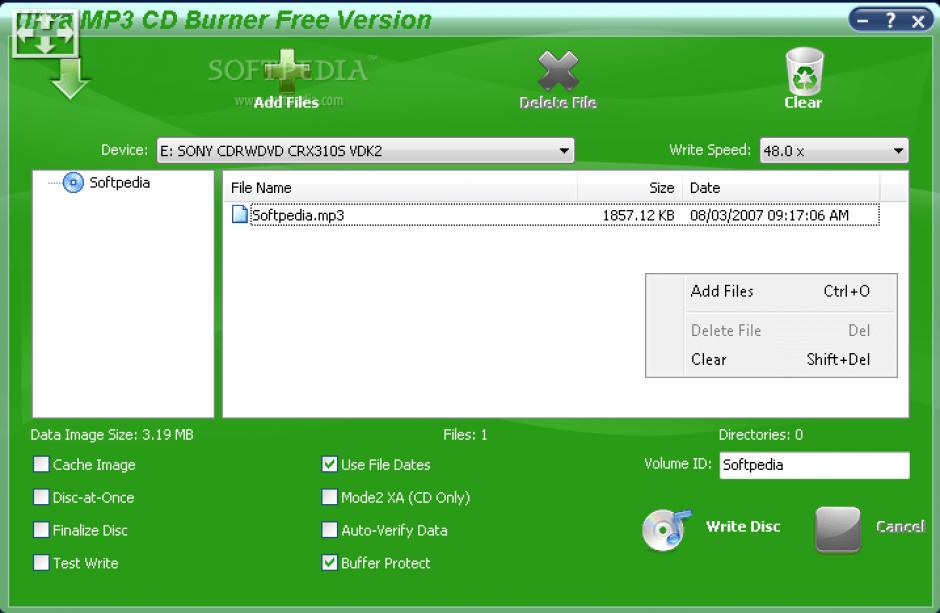Enable the Finalize Disc checkbox
The height and width of the screenshot is (613, 940).
click(x=41, y=530)
